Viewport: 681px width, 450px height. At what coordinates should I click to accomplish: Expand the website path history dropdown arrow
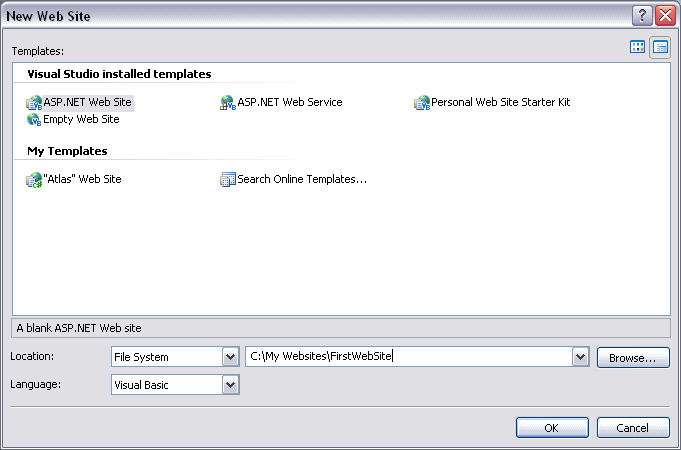(580, 357)
